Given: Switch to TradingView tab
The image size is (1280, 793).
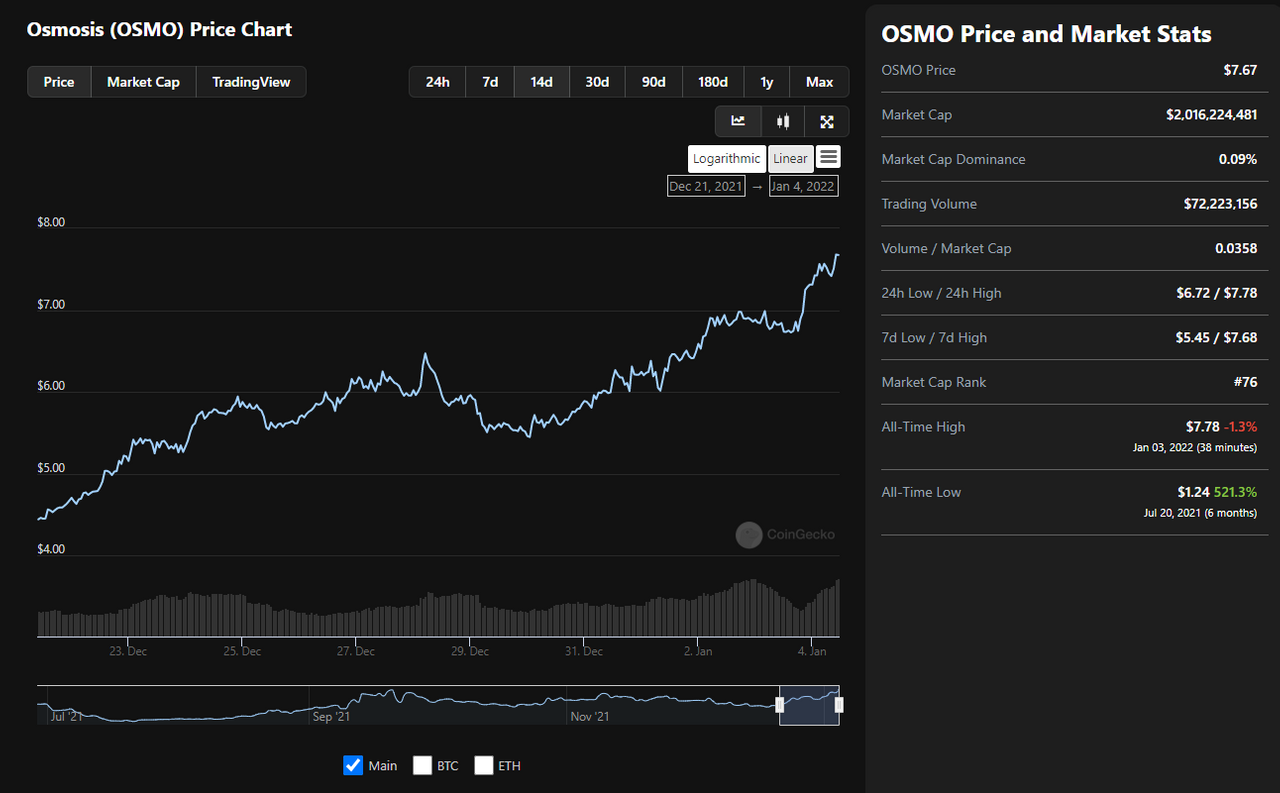Looking at the screenshot, I should (x=250, y=82).
